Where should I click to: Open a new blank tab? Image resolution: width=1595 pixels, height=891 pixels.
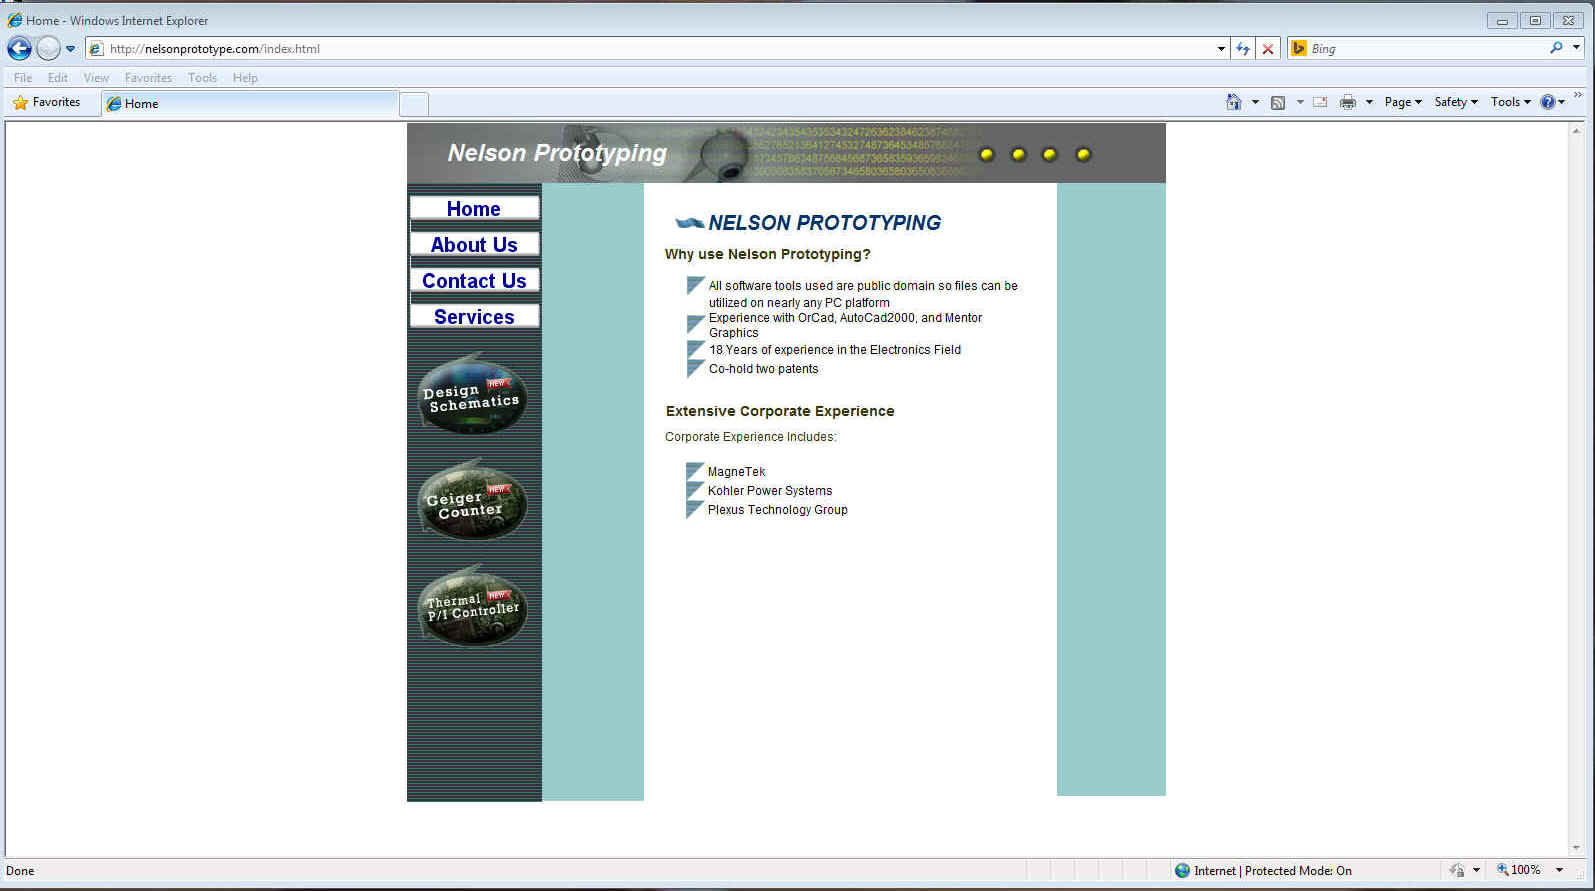[x=414, y=104]
